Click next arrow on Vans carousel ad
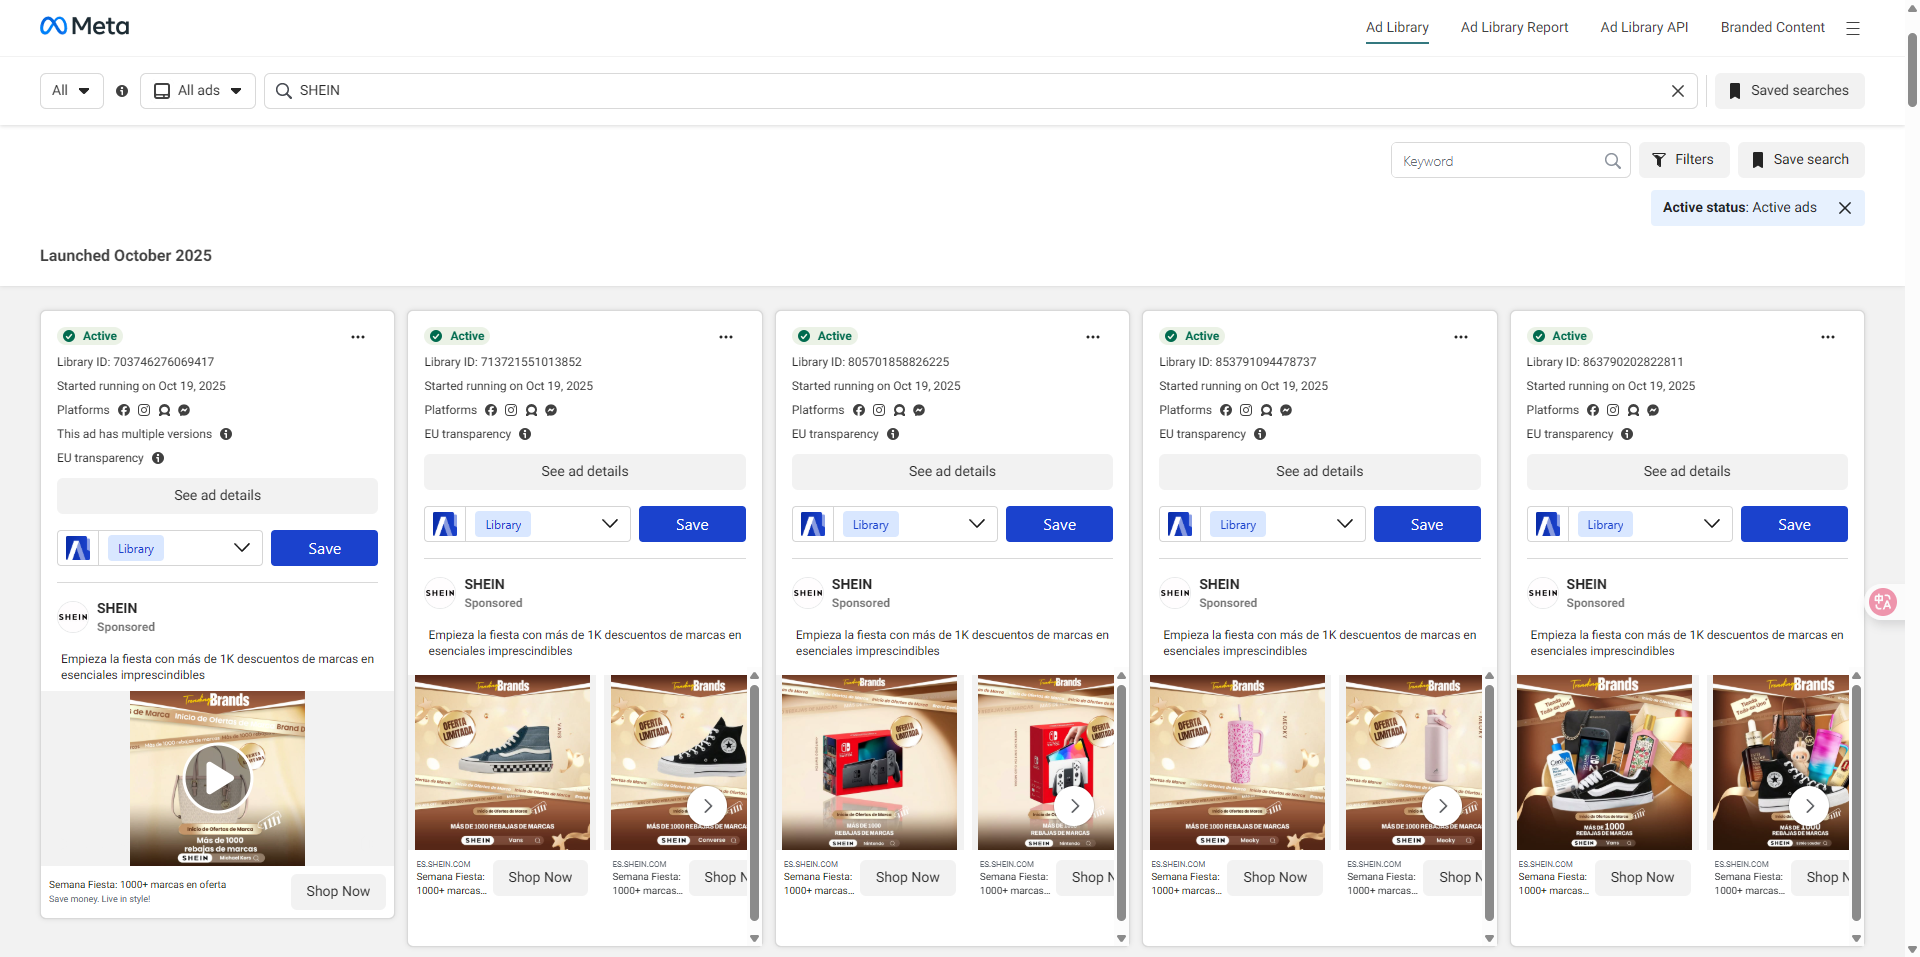The height and width of the screenshot is (957, 1920). (x=707, y=806)
